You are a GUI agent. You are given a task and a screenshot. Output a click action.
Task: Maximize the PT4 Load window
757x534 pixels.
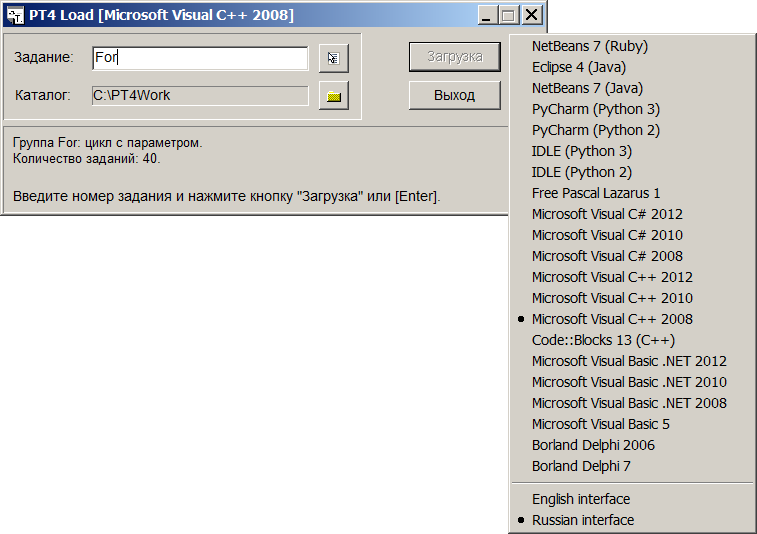click(508, 15)
